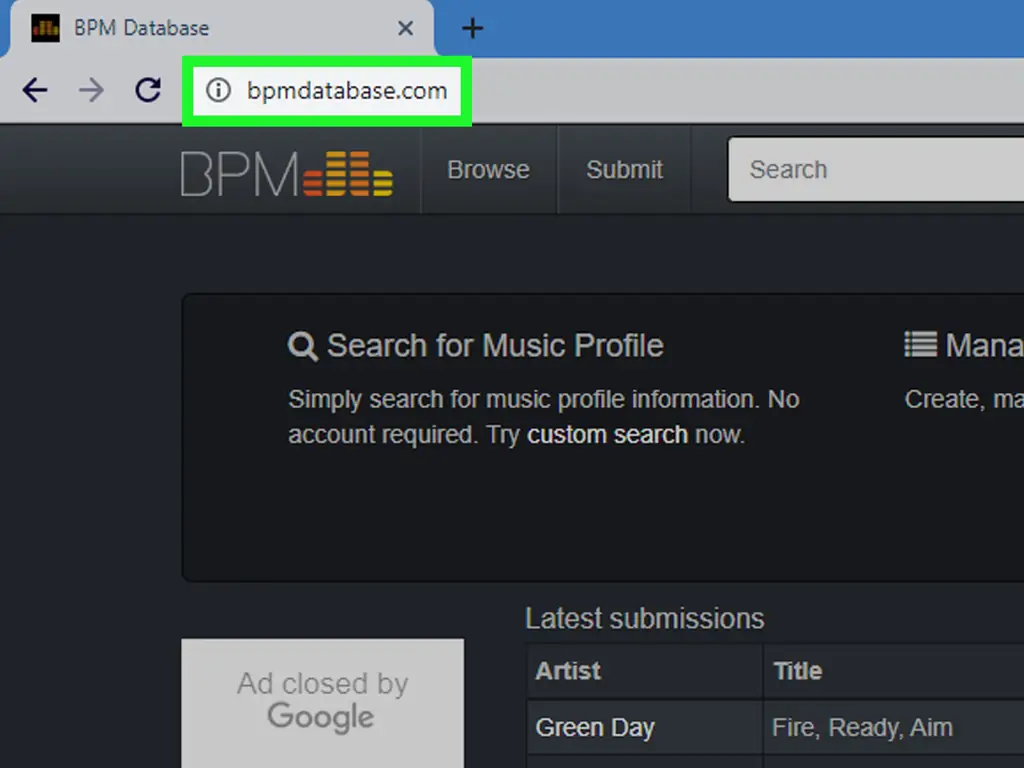Follow the custom search link
This screenshot has width=1024, height=768.
coord(607,435)
